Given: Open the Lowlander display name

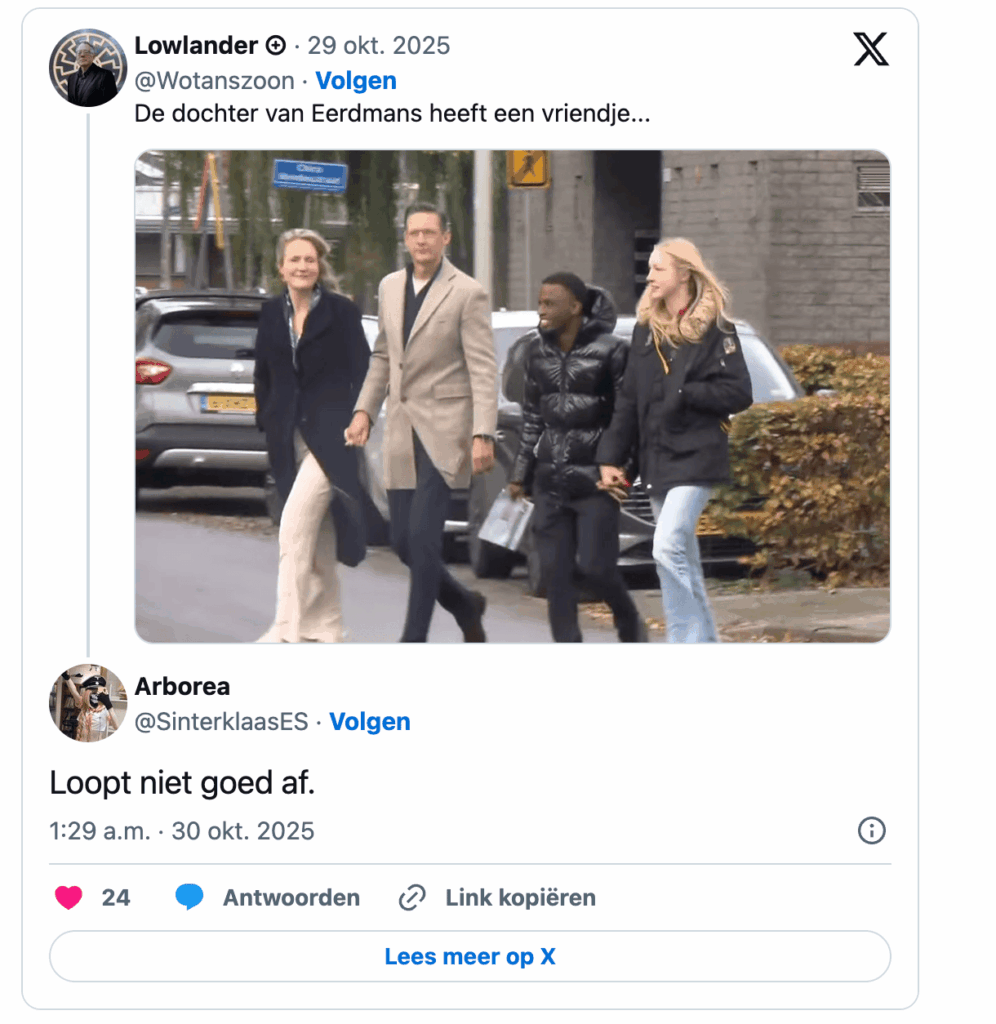Looking at the screenshot, I should tap(196, 46).
